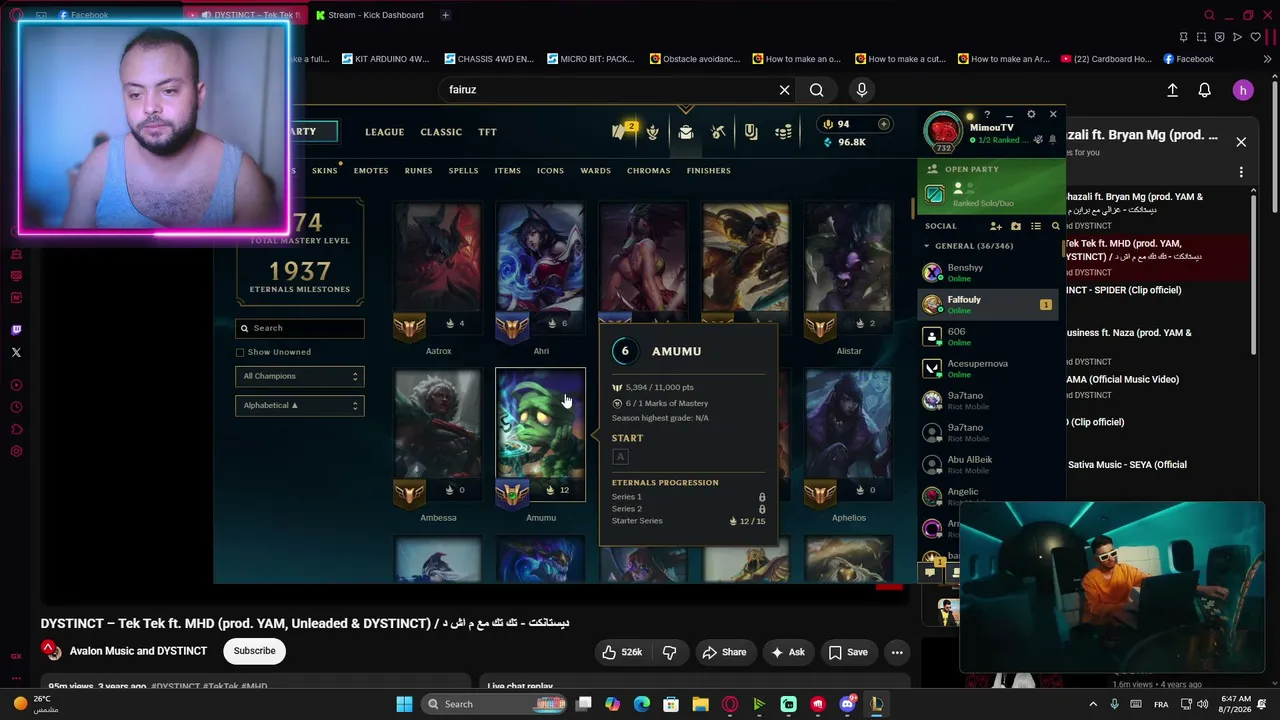The width and height of the screenshot is (1280, 720).
Task: Expand the bookmarks bar overflow chevron
Action: point(1268,59)
